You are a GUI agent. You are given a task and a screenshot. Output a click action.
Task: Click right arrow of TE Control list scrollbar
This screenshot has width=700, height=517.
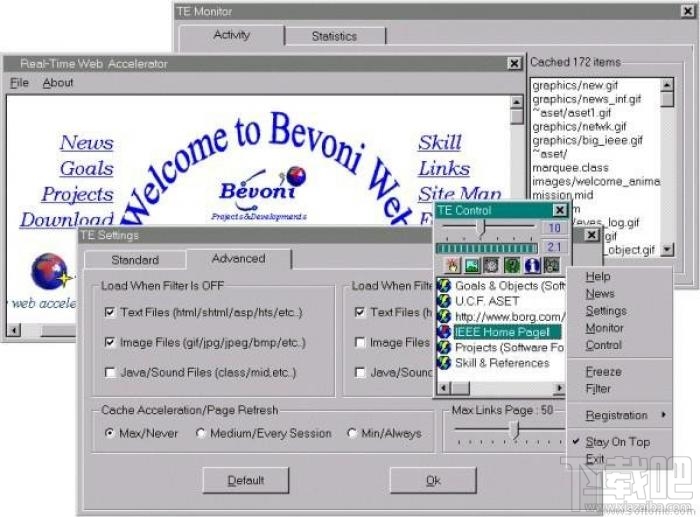click(558, 388)
